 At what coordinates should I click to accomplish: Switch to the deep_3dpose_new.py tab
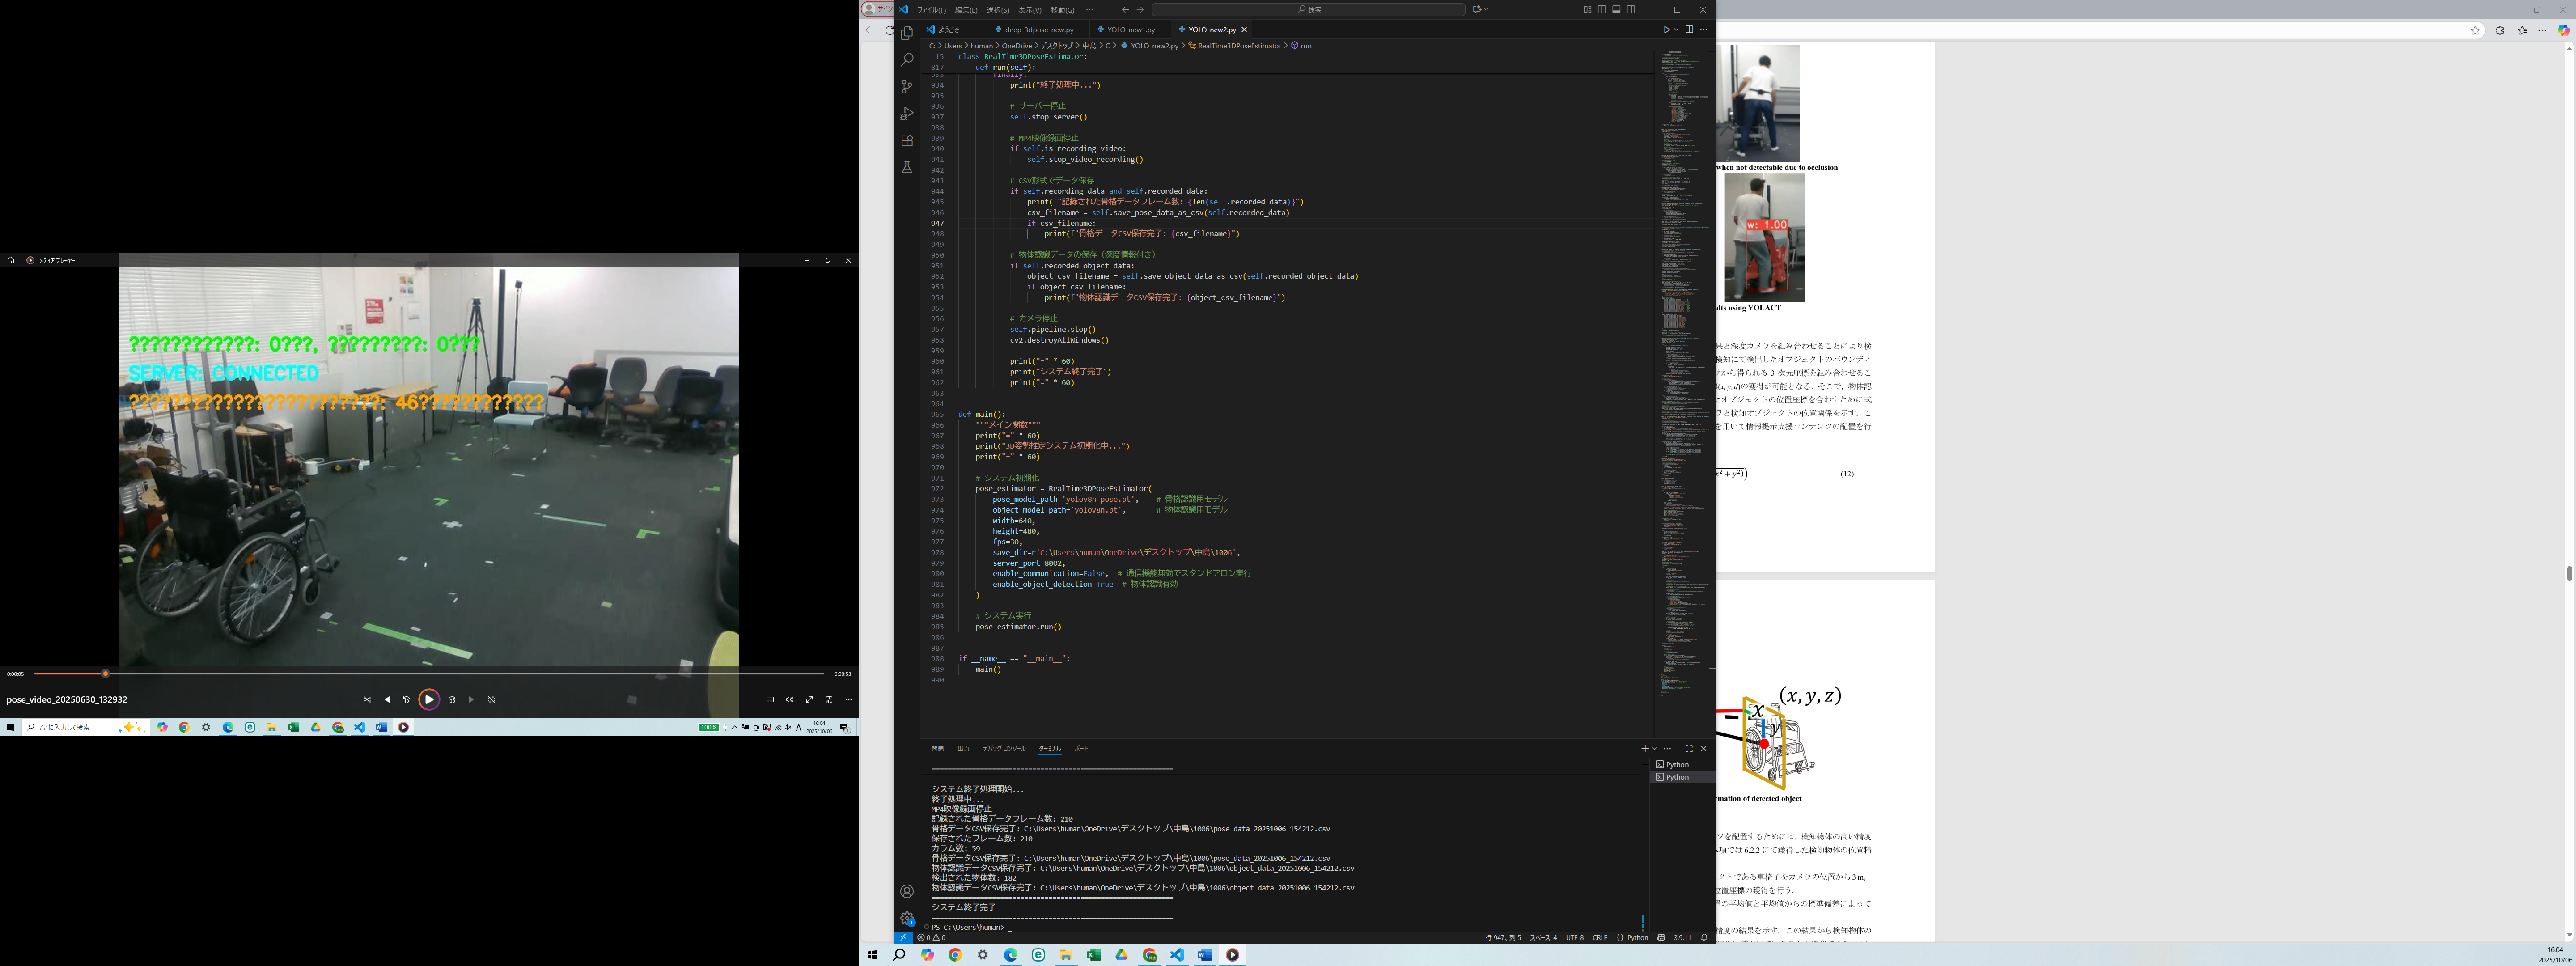pos(1039,30)
